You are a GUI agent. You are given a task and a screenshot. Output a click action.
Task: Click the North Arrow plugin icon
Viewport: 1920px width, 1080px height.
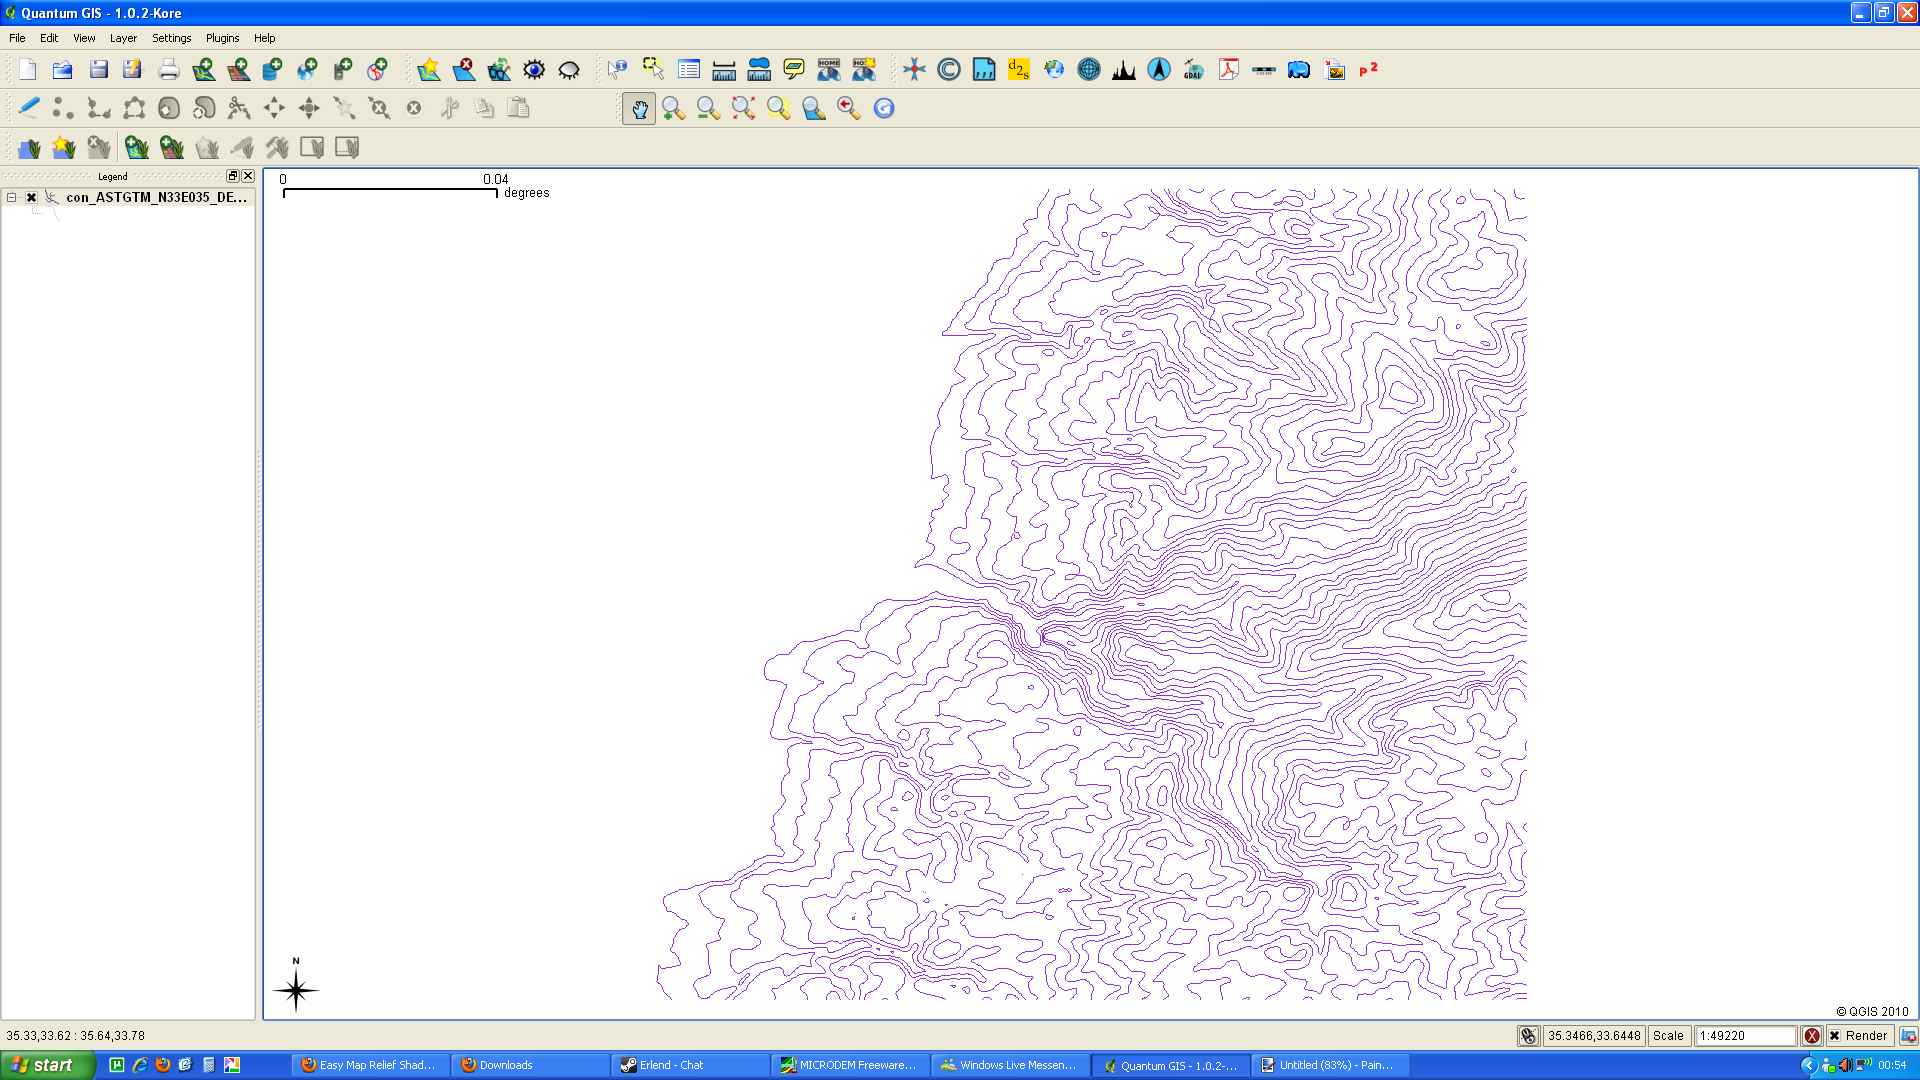tap(1159, 69)
